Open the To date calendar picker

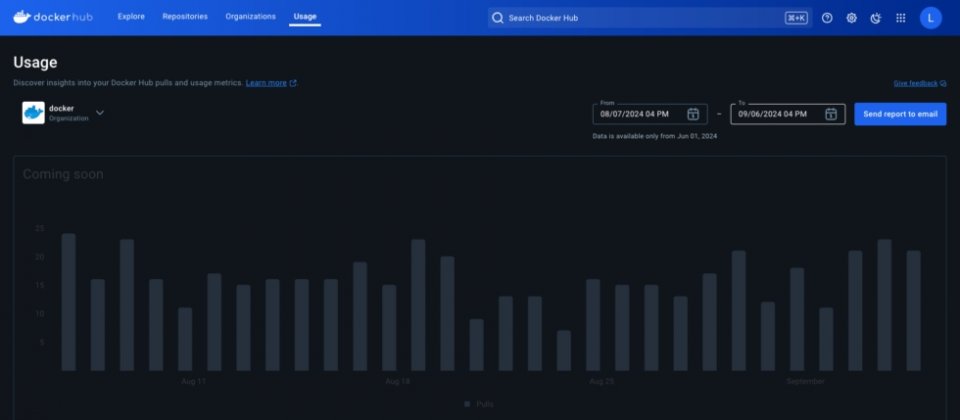(x=831, y=114)
